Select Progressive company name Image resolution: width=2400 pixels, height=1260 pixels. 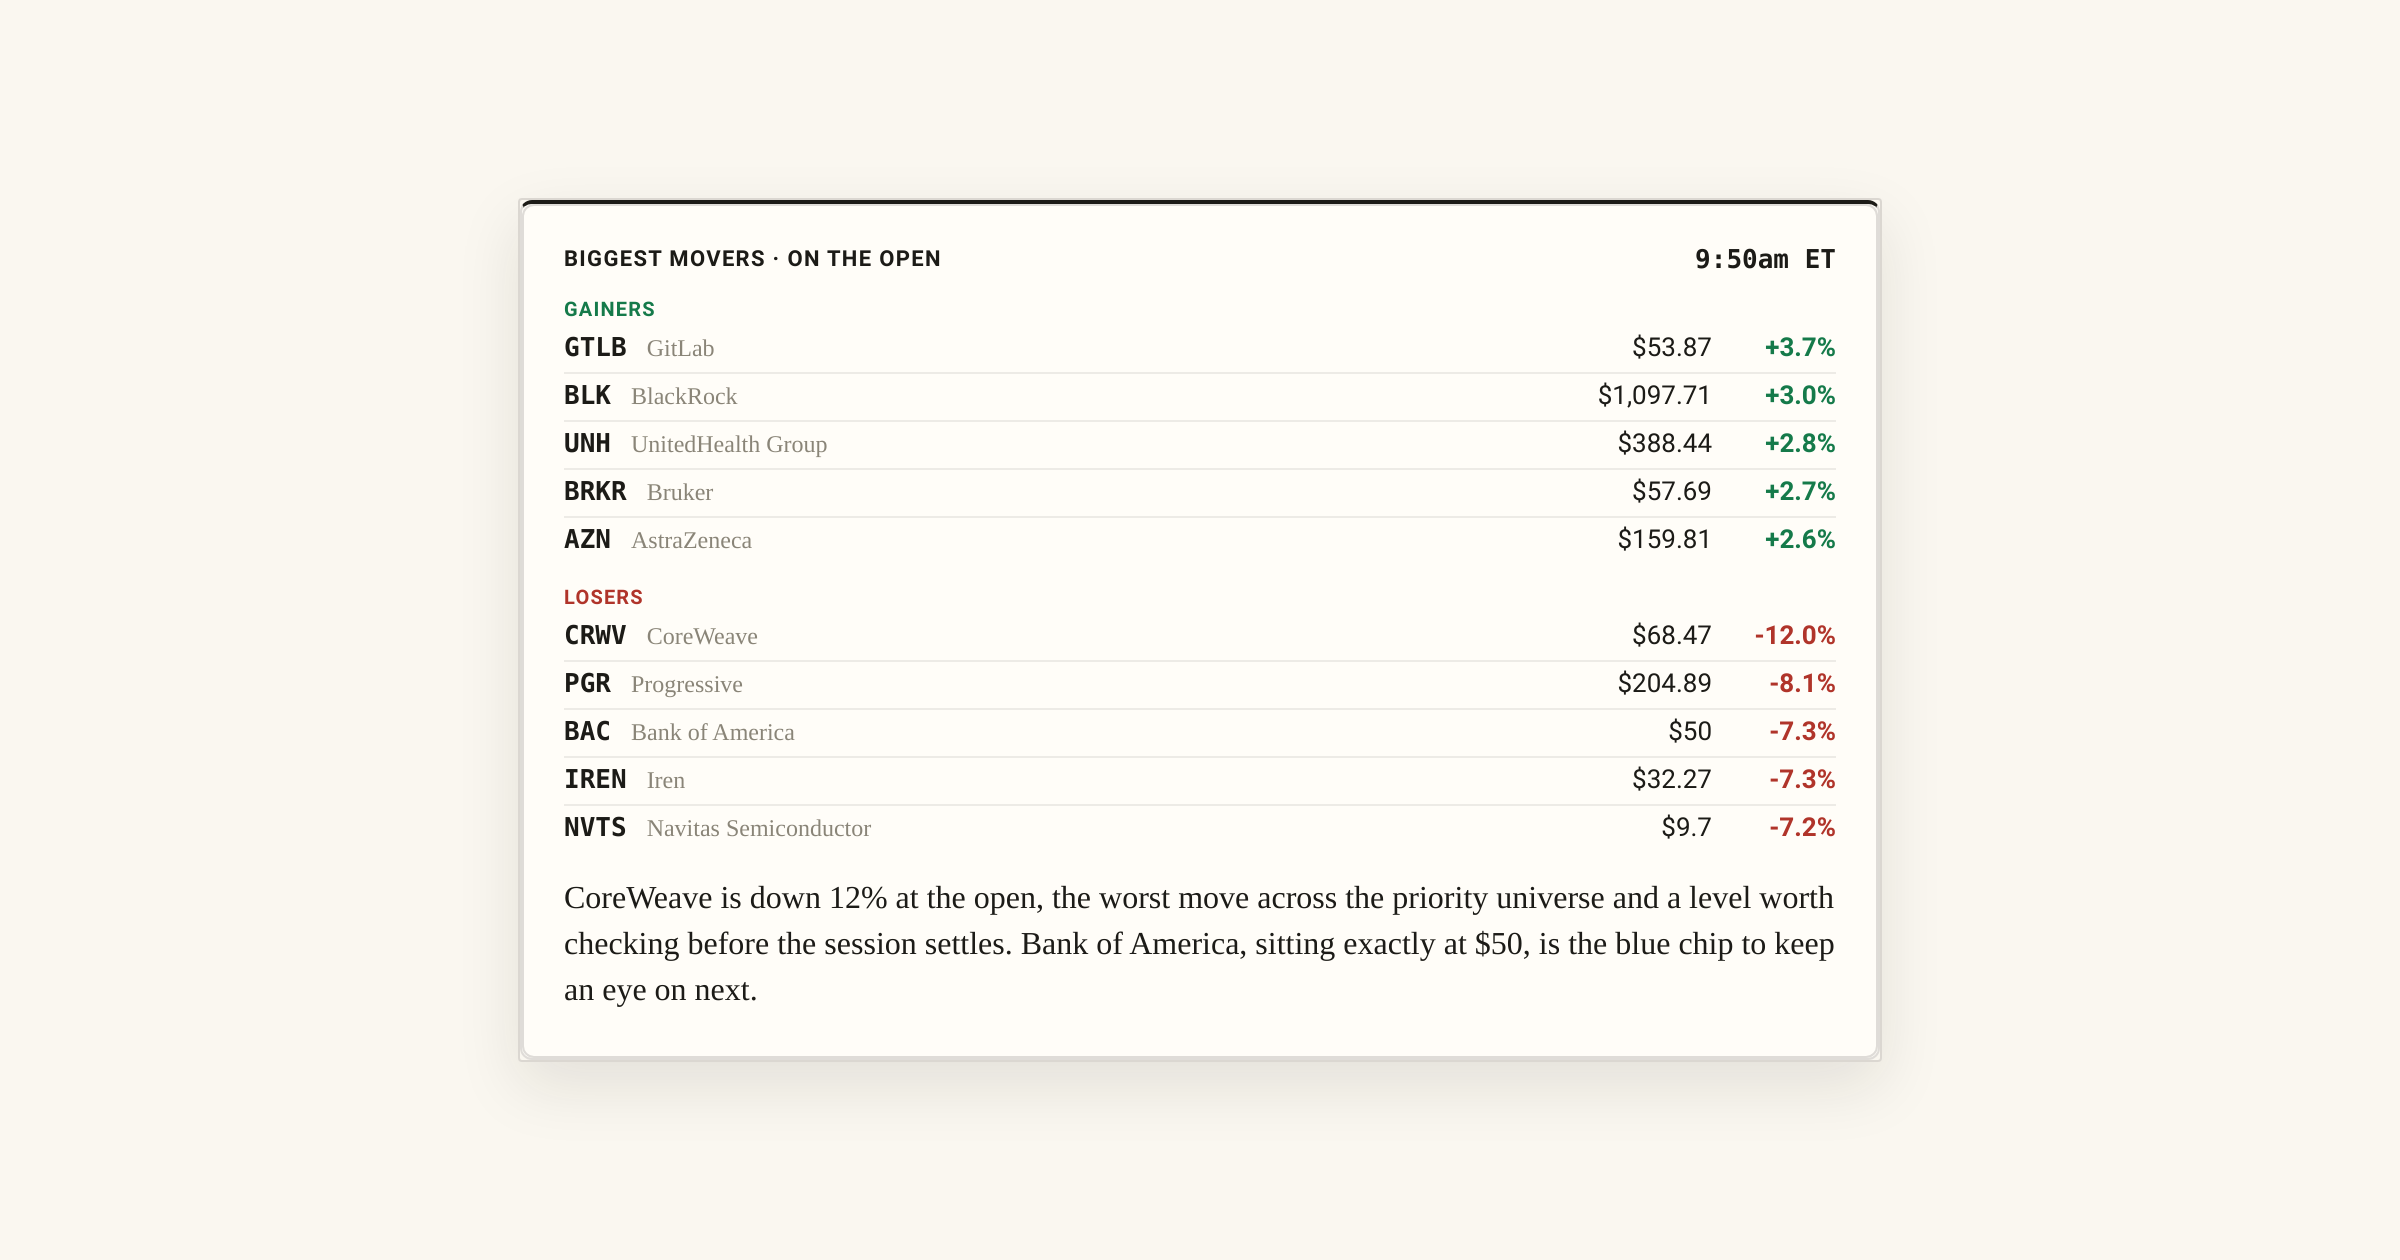pyautogui.click(x=686, y=684)
